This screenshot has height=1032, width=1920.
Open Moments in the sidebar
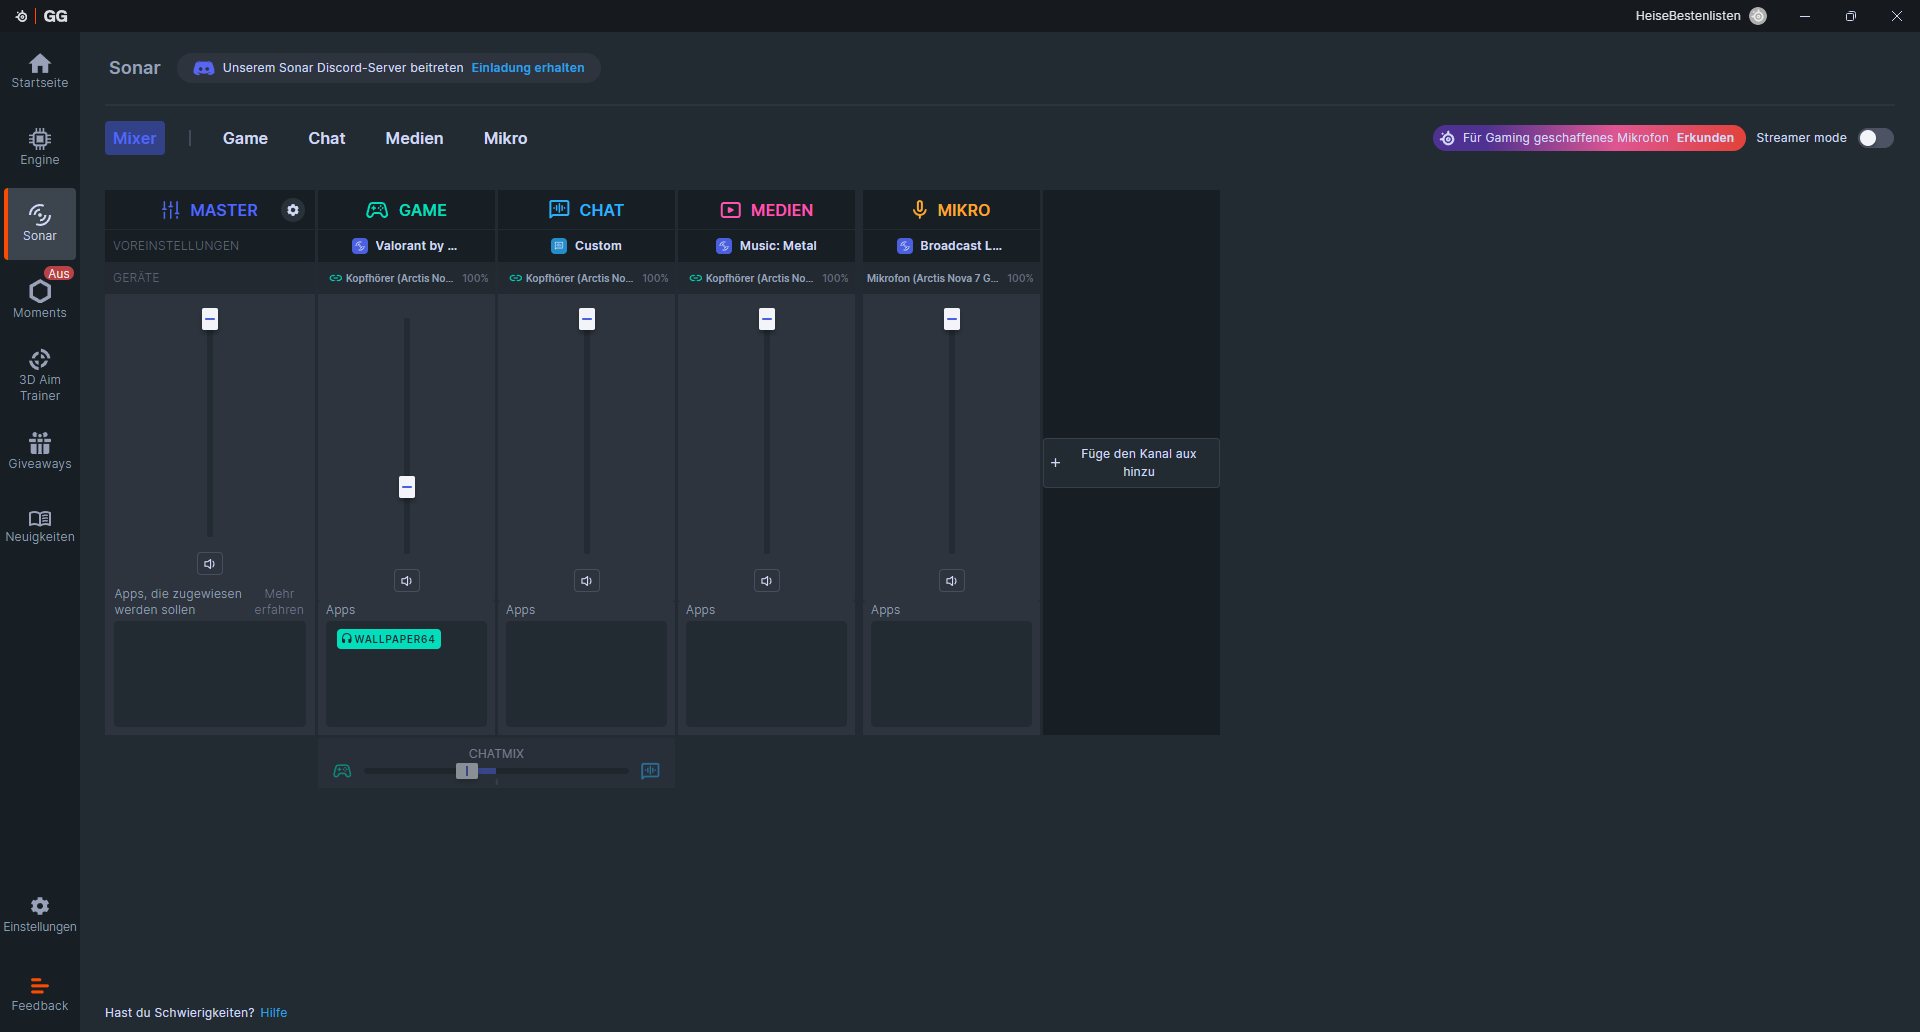point(40,299)
